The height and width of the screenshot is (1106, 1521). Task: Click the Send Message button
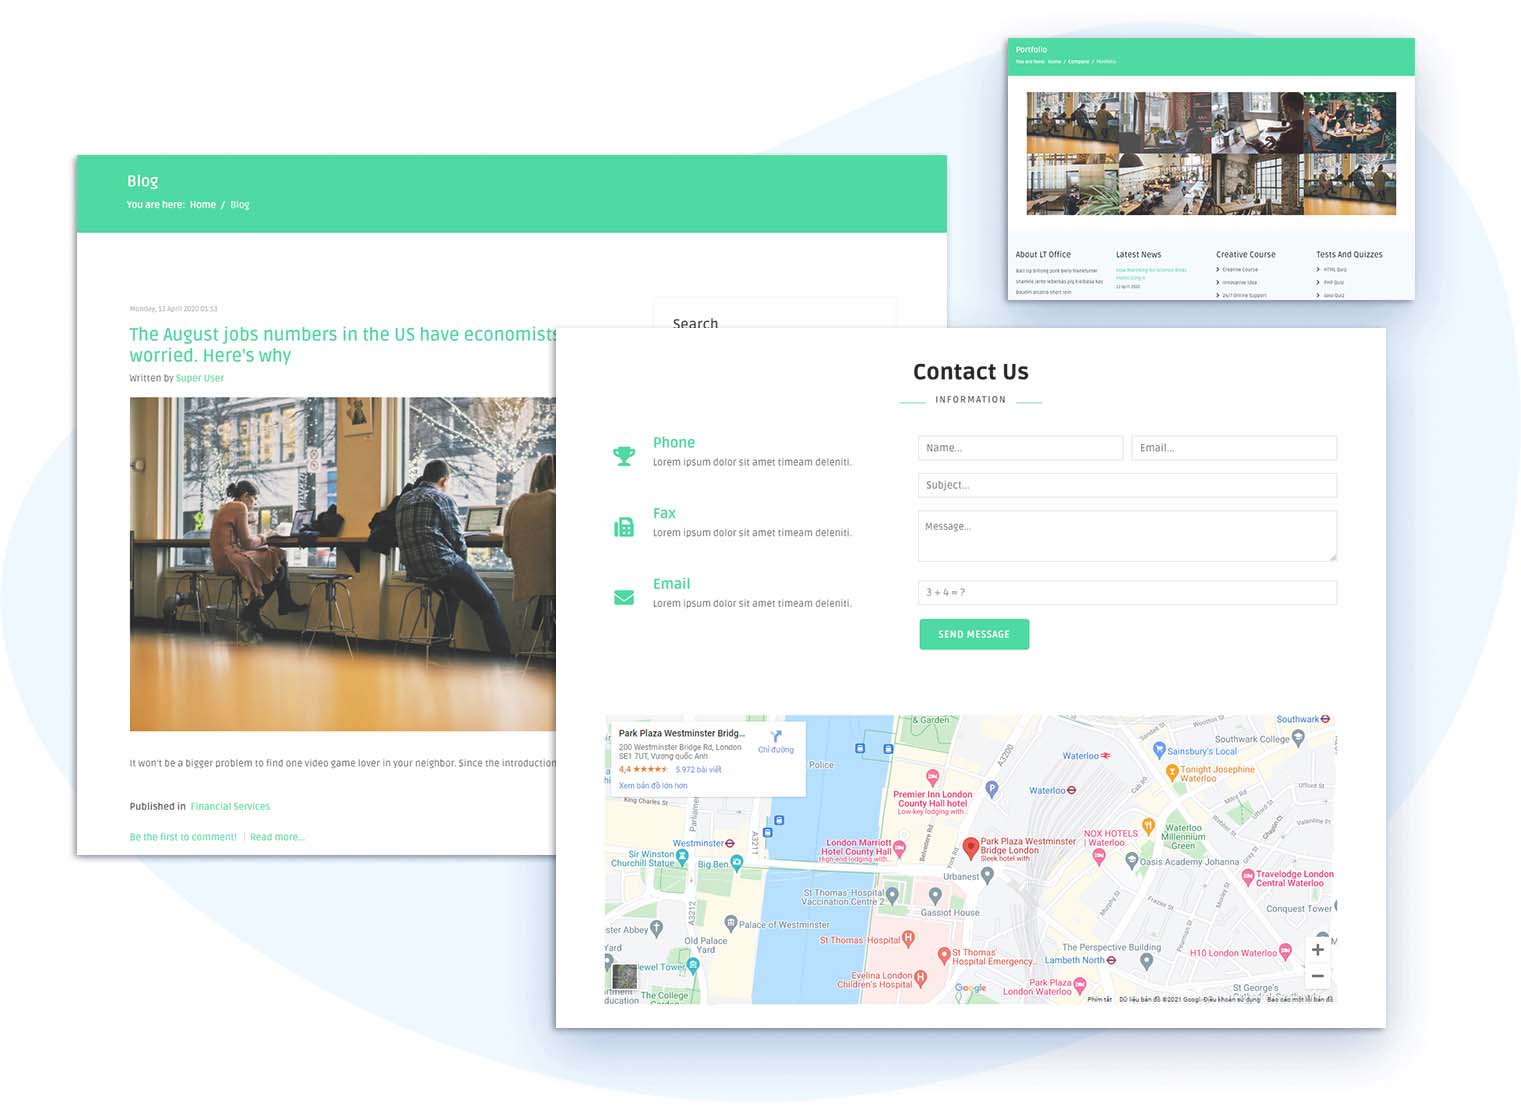pyautogui.click(x=974, y=634)
